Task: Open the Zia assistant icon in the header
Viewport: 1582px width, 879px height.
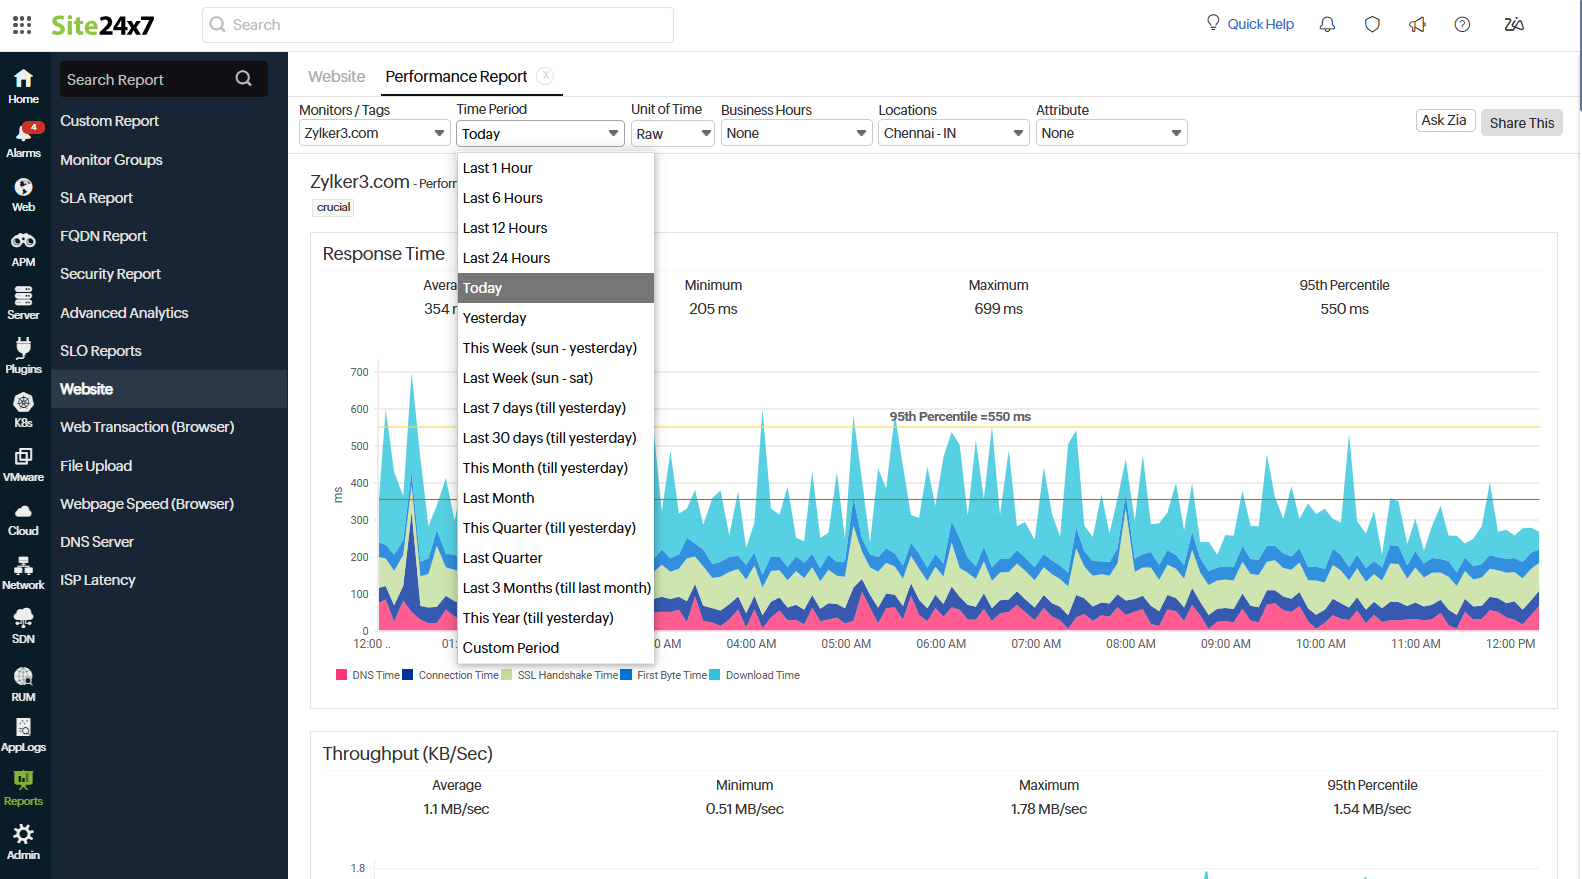Action: (1514, 24)
